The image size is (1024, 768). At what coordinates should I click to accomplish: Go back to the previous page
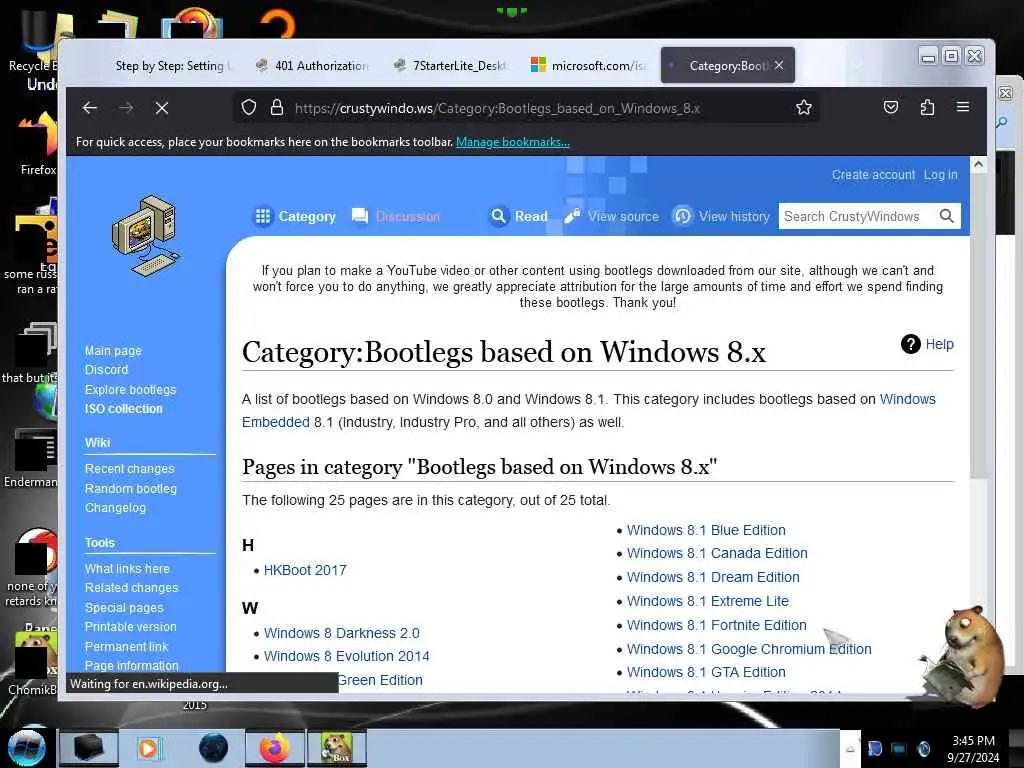coord(90,108)
